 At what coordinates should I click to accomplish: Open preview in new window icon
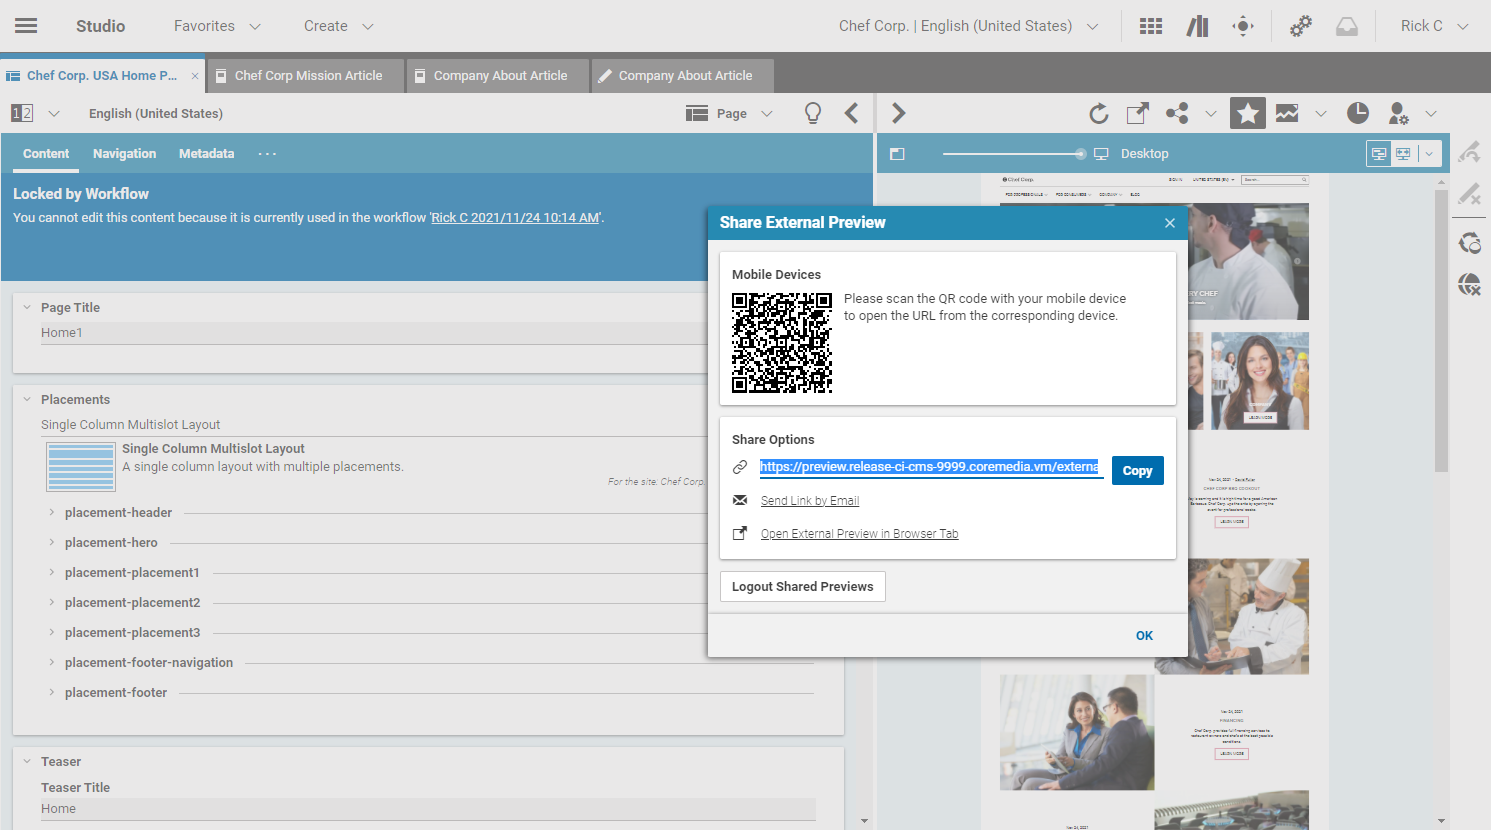coord(1137,113)
